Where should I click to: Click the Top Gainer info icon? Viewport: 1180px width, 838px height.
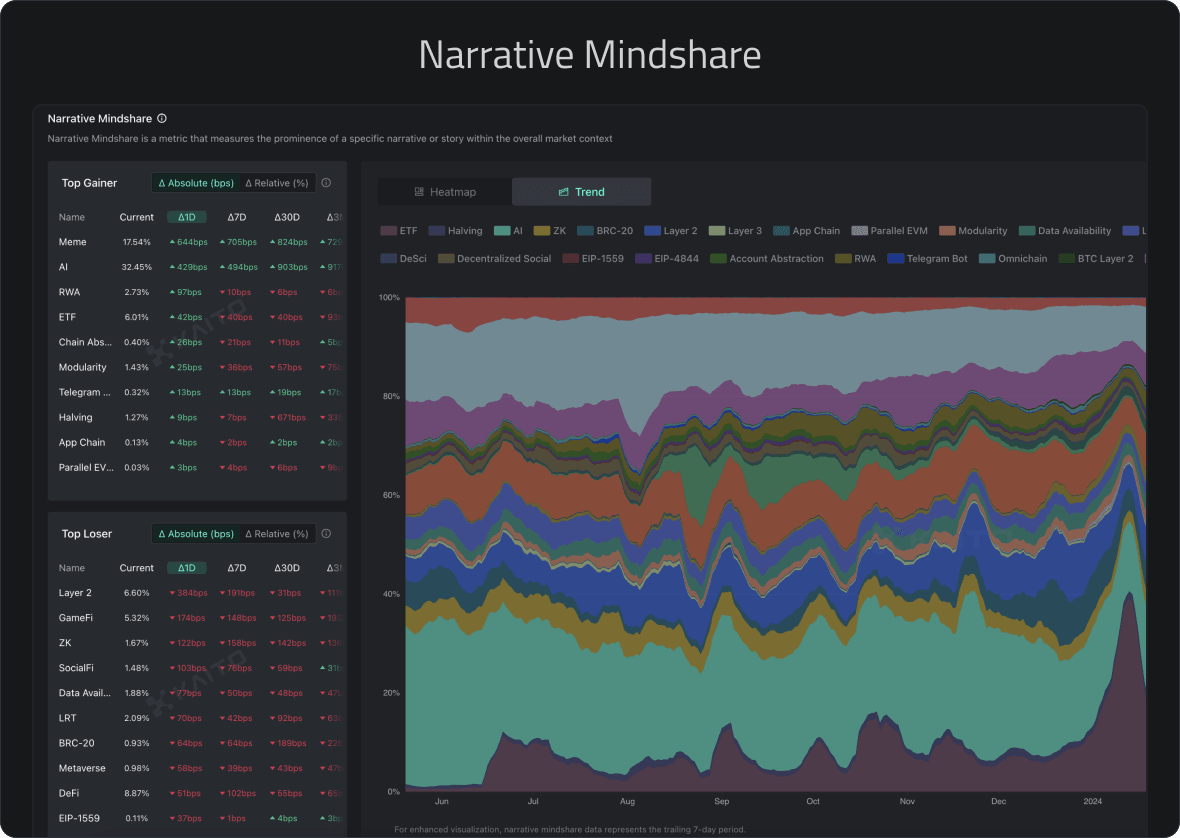(x=326, y=183)
